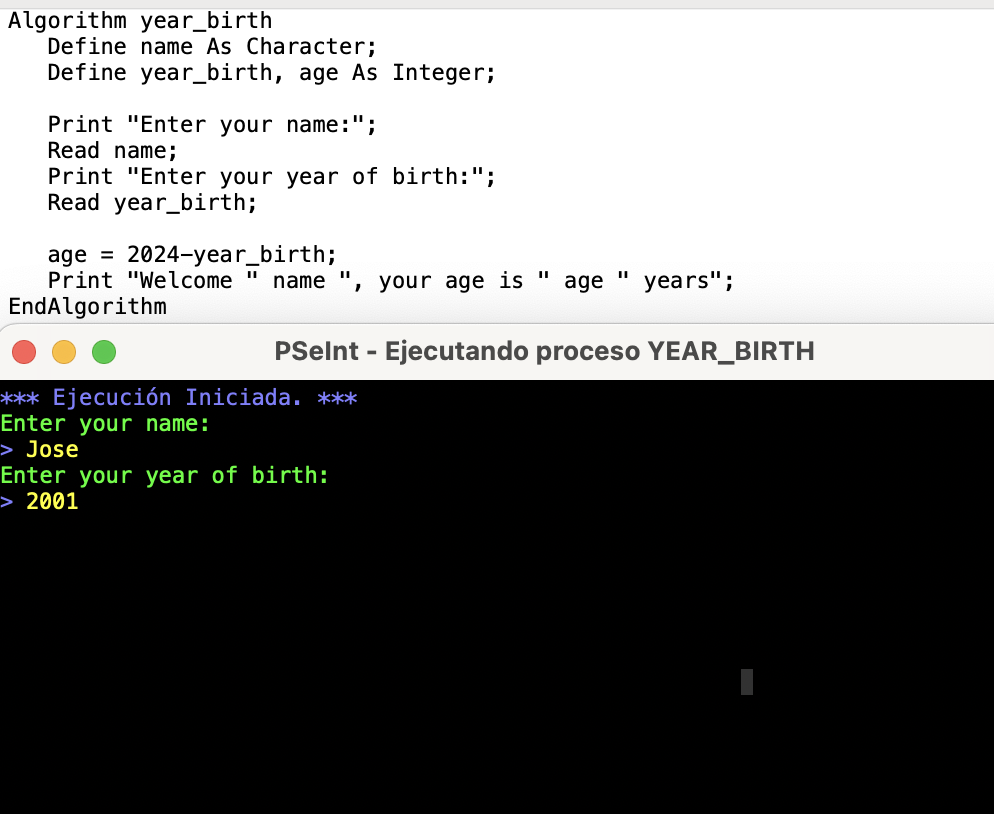Click the 'Define year_birth, age As Integer' line

pyautogui.click(x=271, y=72)
